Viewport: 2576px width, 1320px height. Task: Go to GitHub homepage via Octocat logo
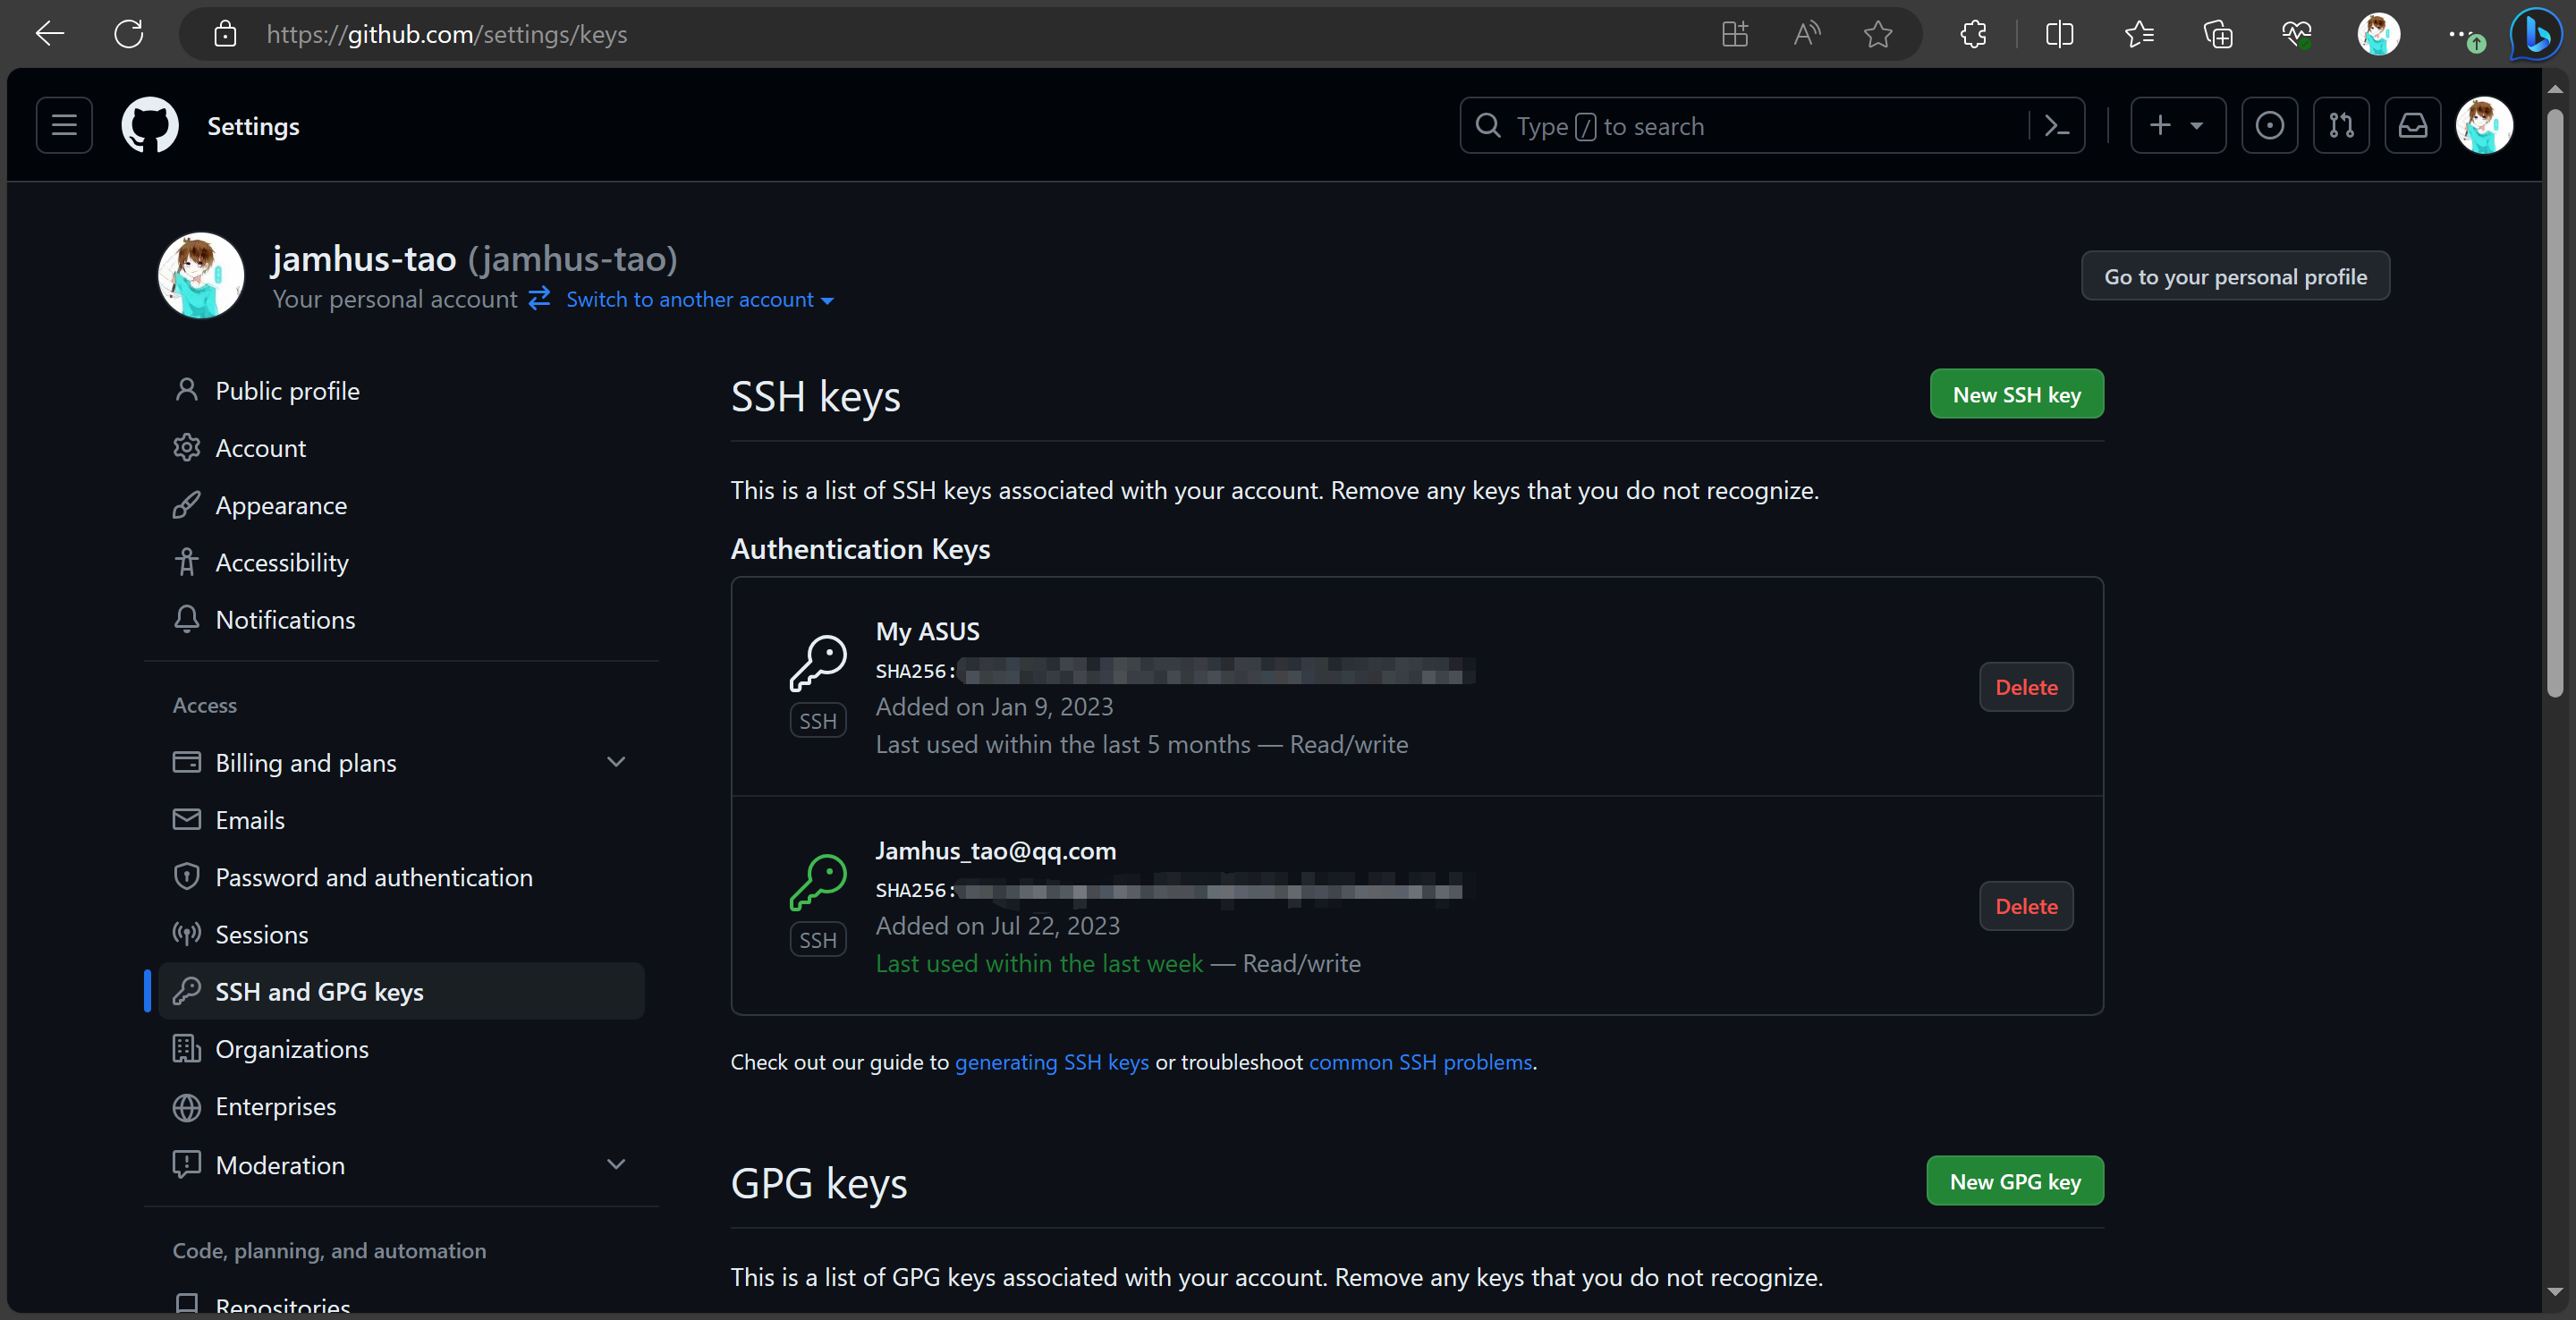150,126
